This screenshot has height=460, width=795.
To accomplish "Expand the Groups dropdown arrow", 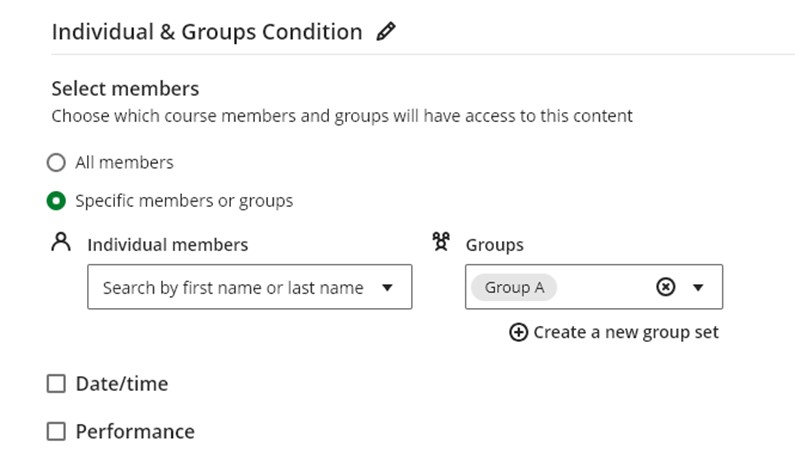I will (698, 288).
